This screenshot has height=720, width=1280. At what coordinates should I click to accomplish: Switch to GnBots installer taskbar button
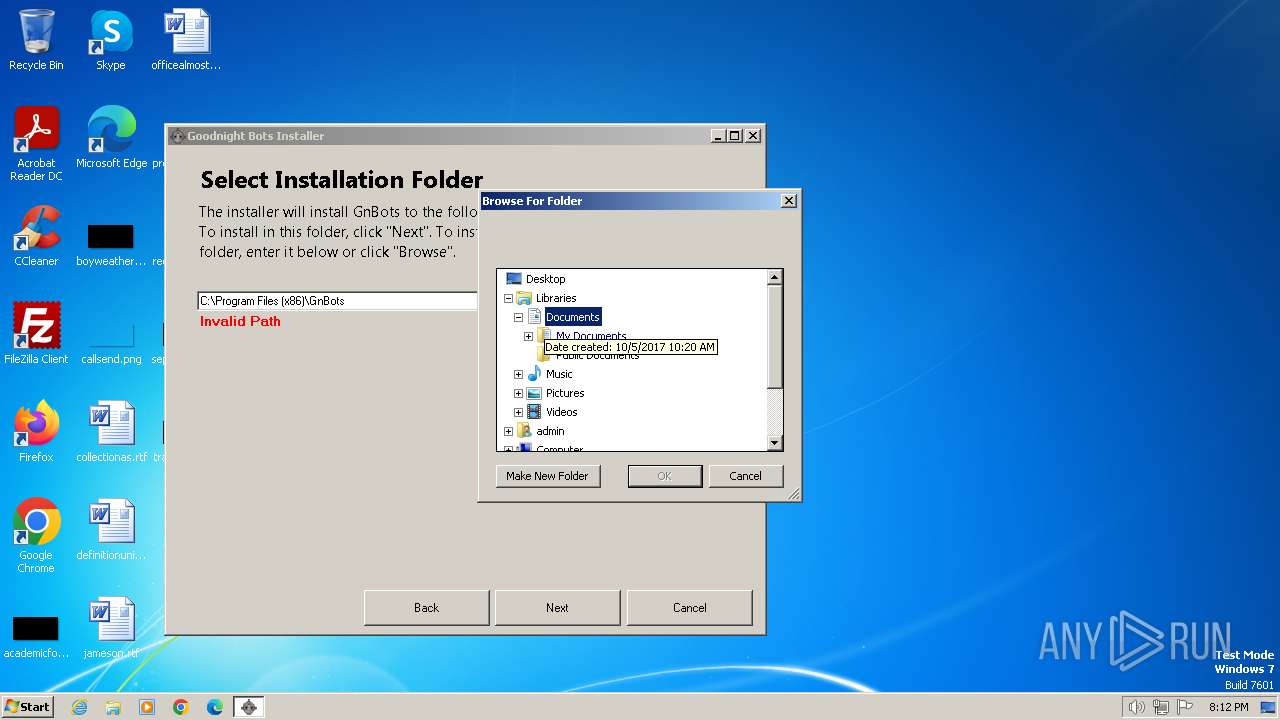249,707
